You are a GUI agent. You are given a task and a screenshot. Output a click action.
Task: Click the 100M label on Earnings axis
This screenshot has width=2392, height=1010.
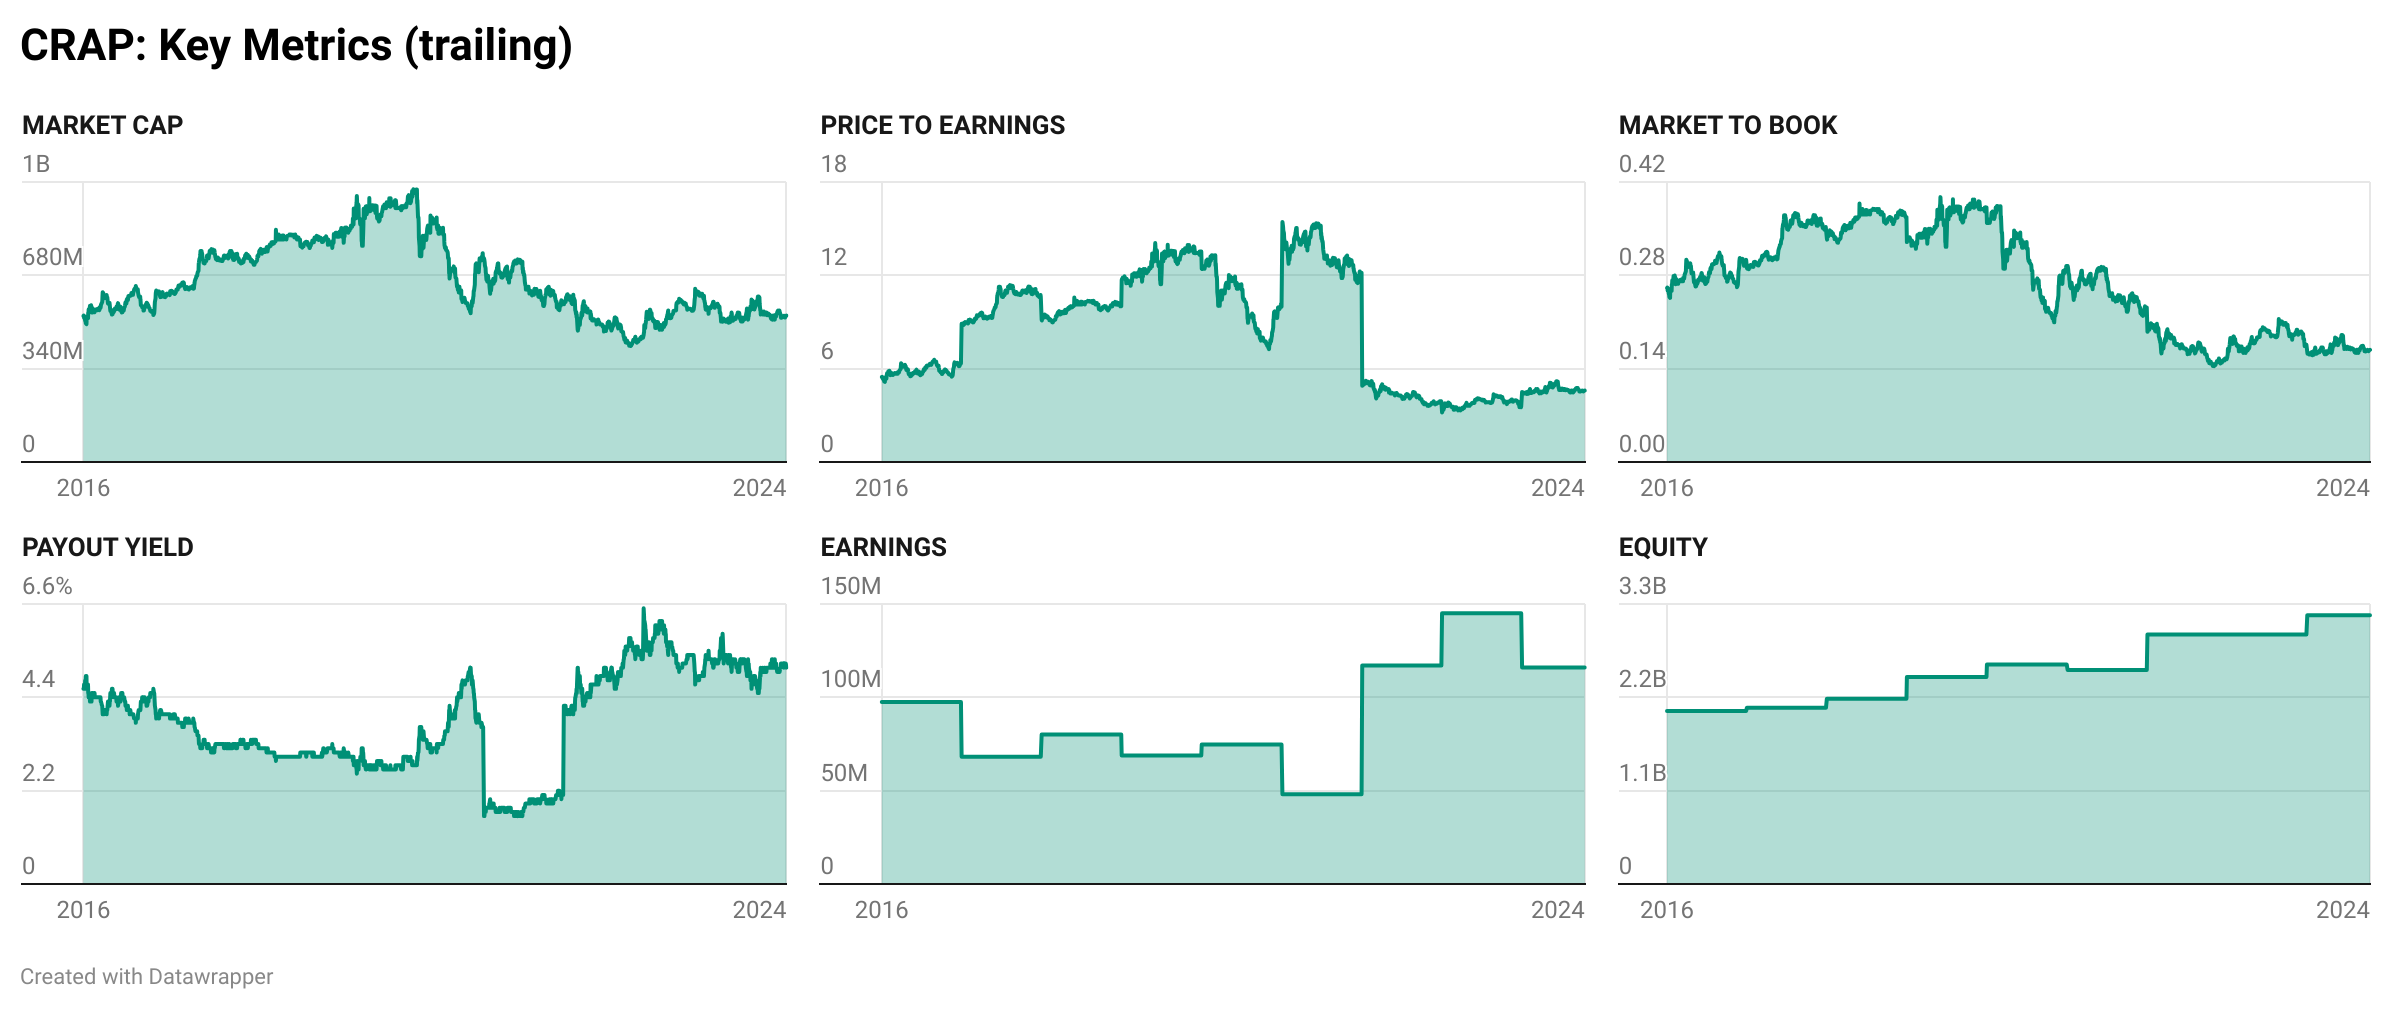coord(850,679)
